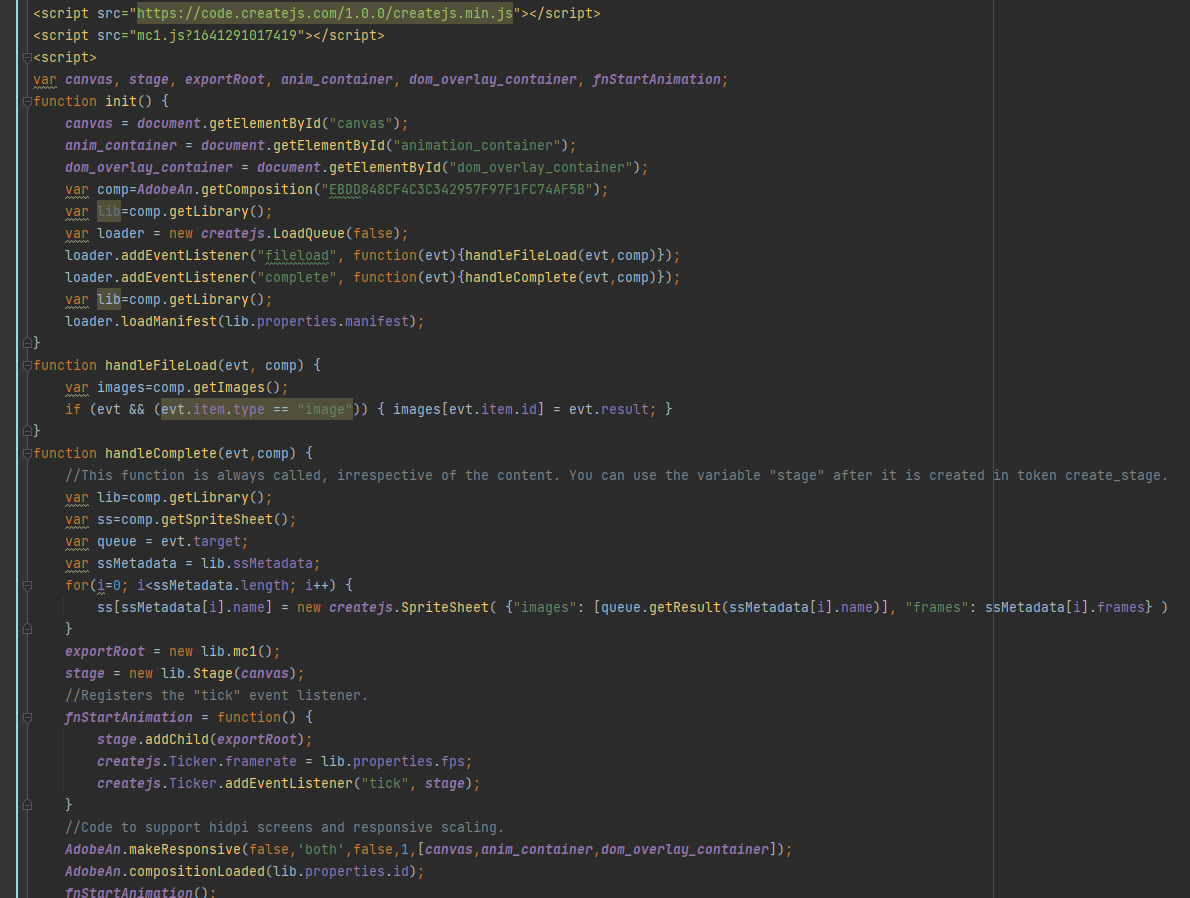
Task: Click the "canvas" string in getElementById
Action: pyautogui.click(x=360, y=124)
